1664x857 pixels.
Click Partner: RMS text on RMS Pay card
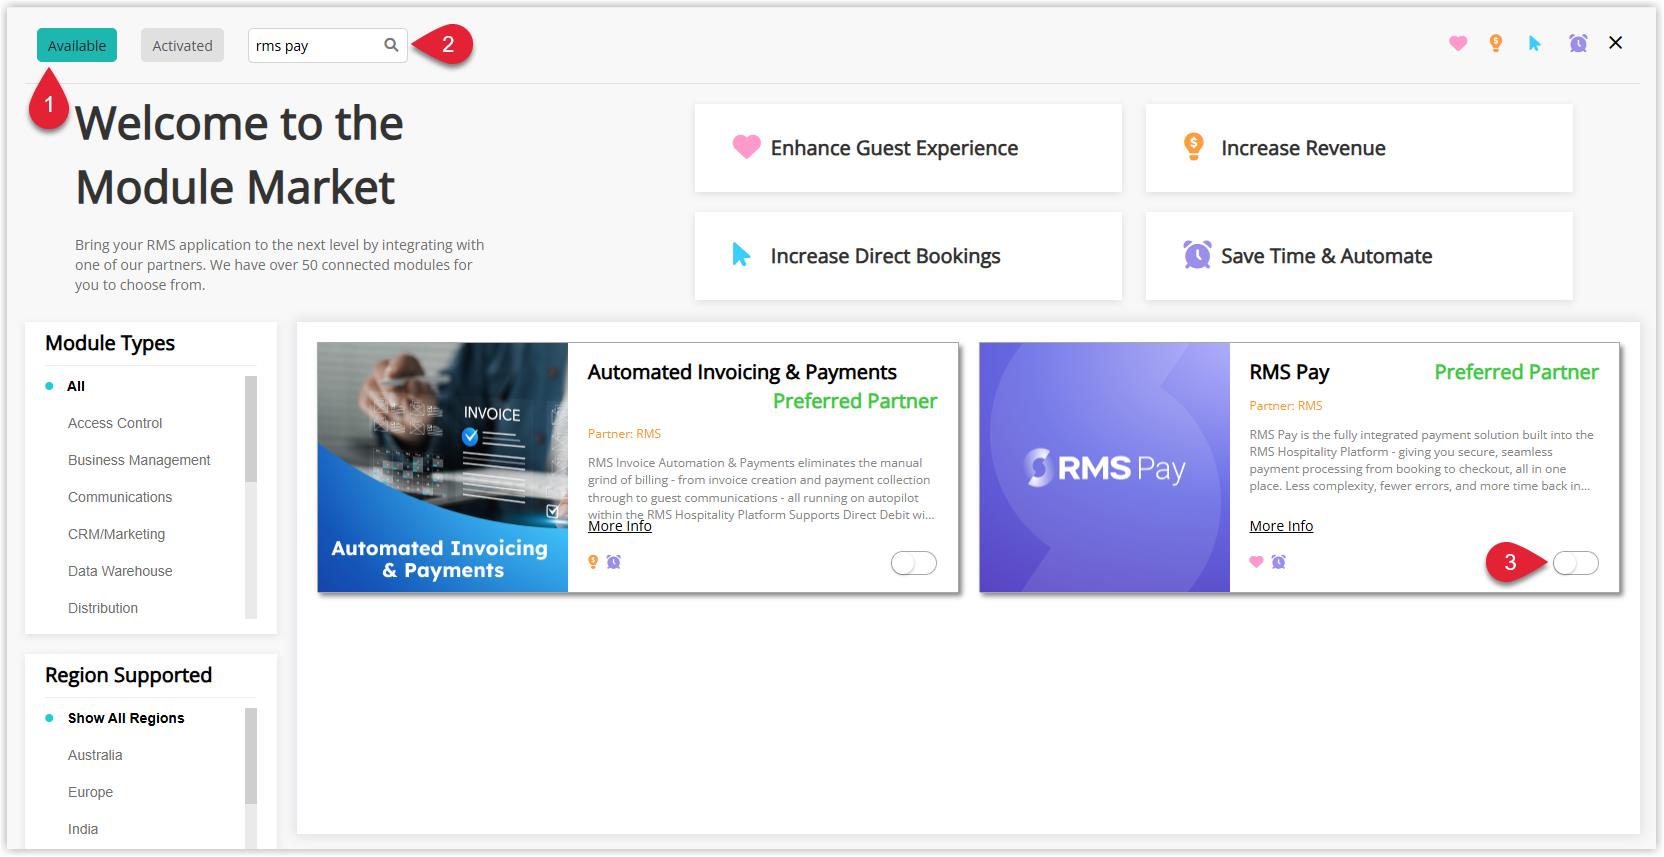[1285, 406]
